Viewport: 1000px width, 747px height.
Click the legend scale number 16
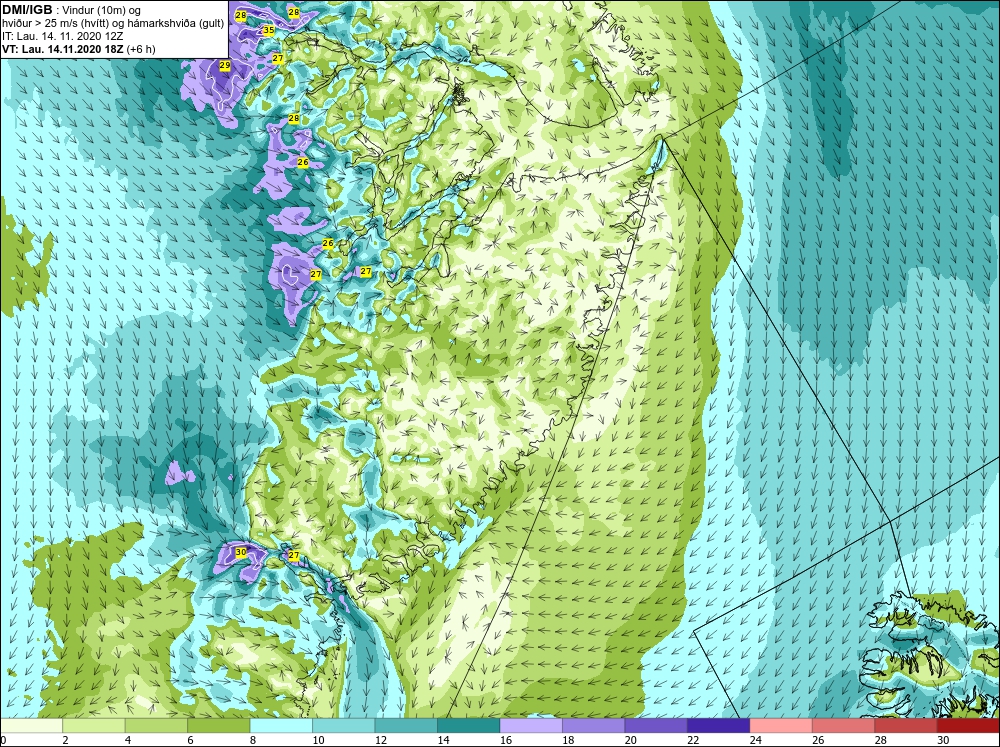coord(506,740)
